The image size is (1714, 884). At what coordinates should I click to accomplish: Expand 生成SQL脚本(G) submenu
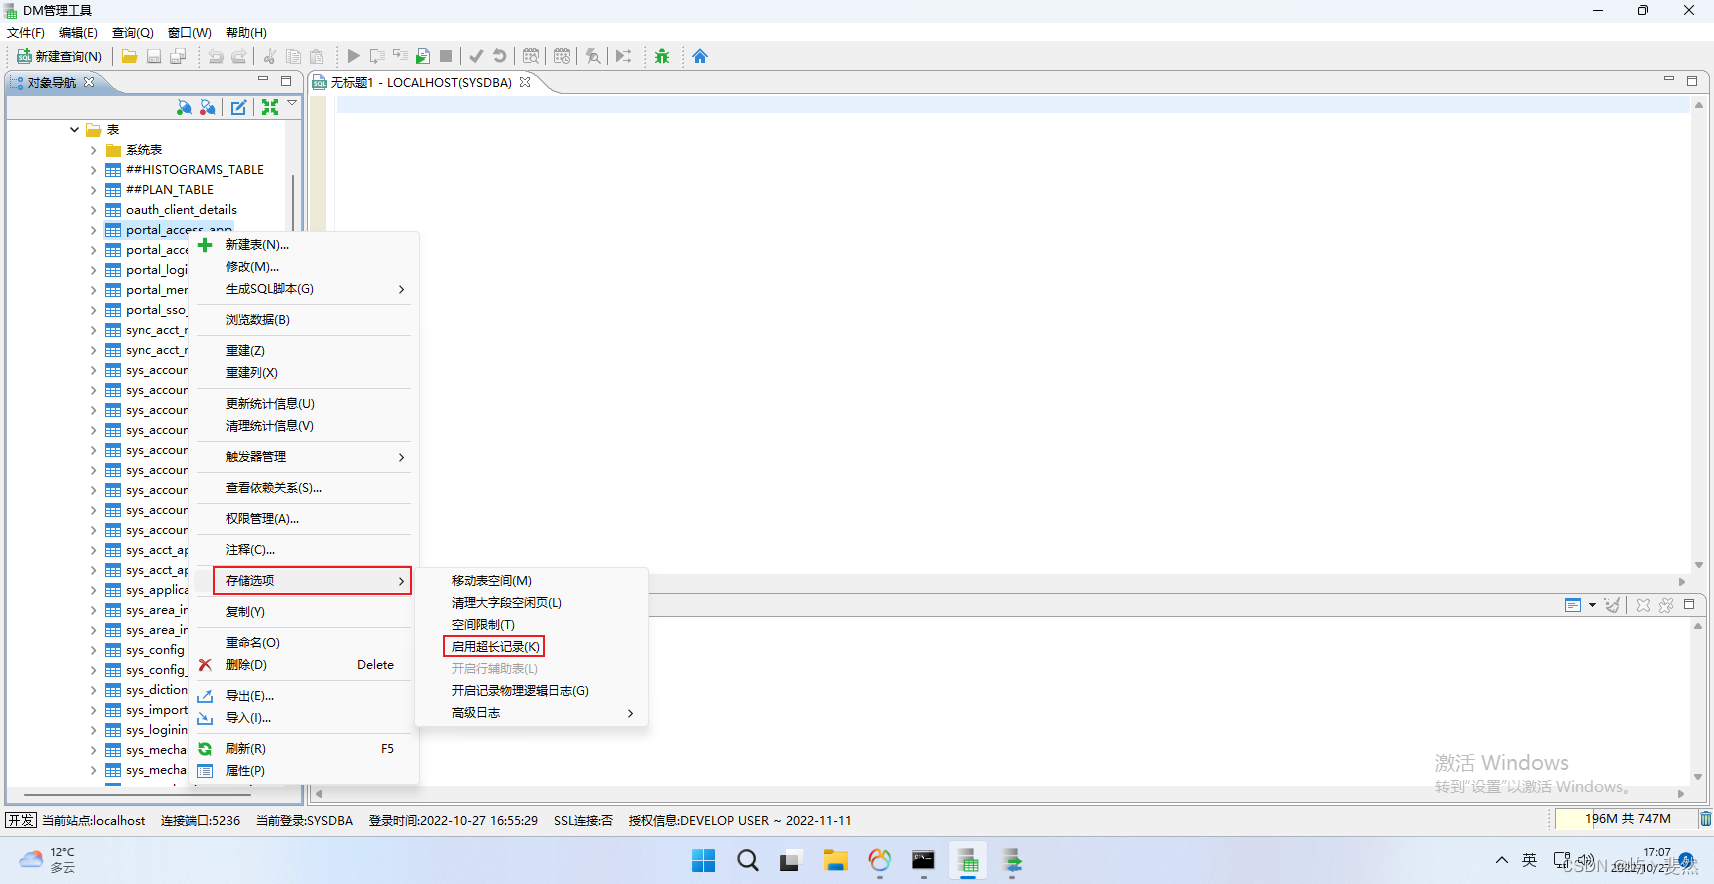click(304, 289)
